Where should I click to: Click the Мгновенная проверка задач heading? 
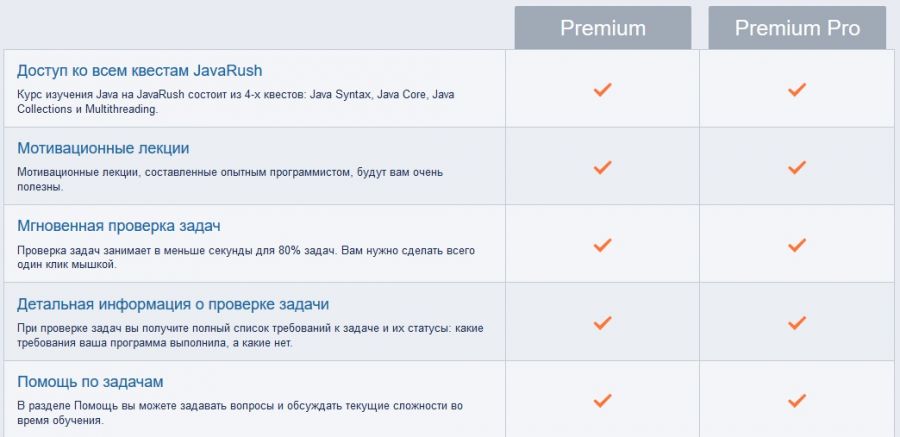118,226
